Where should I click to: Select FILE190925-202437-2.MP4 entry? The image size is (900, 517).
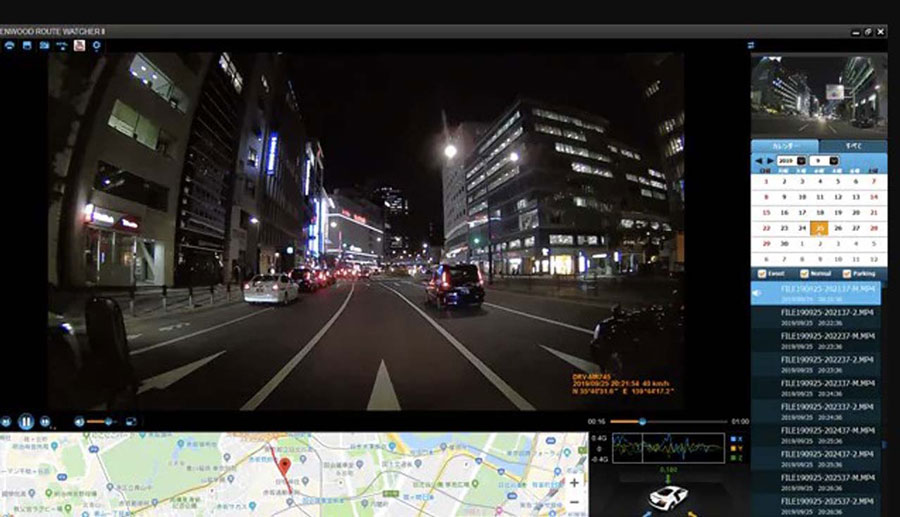click(x=816, y=458)
